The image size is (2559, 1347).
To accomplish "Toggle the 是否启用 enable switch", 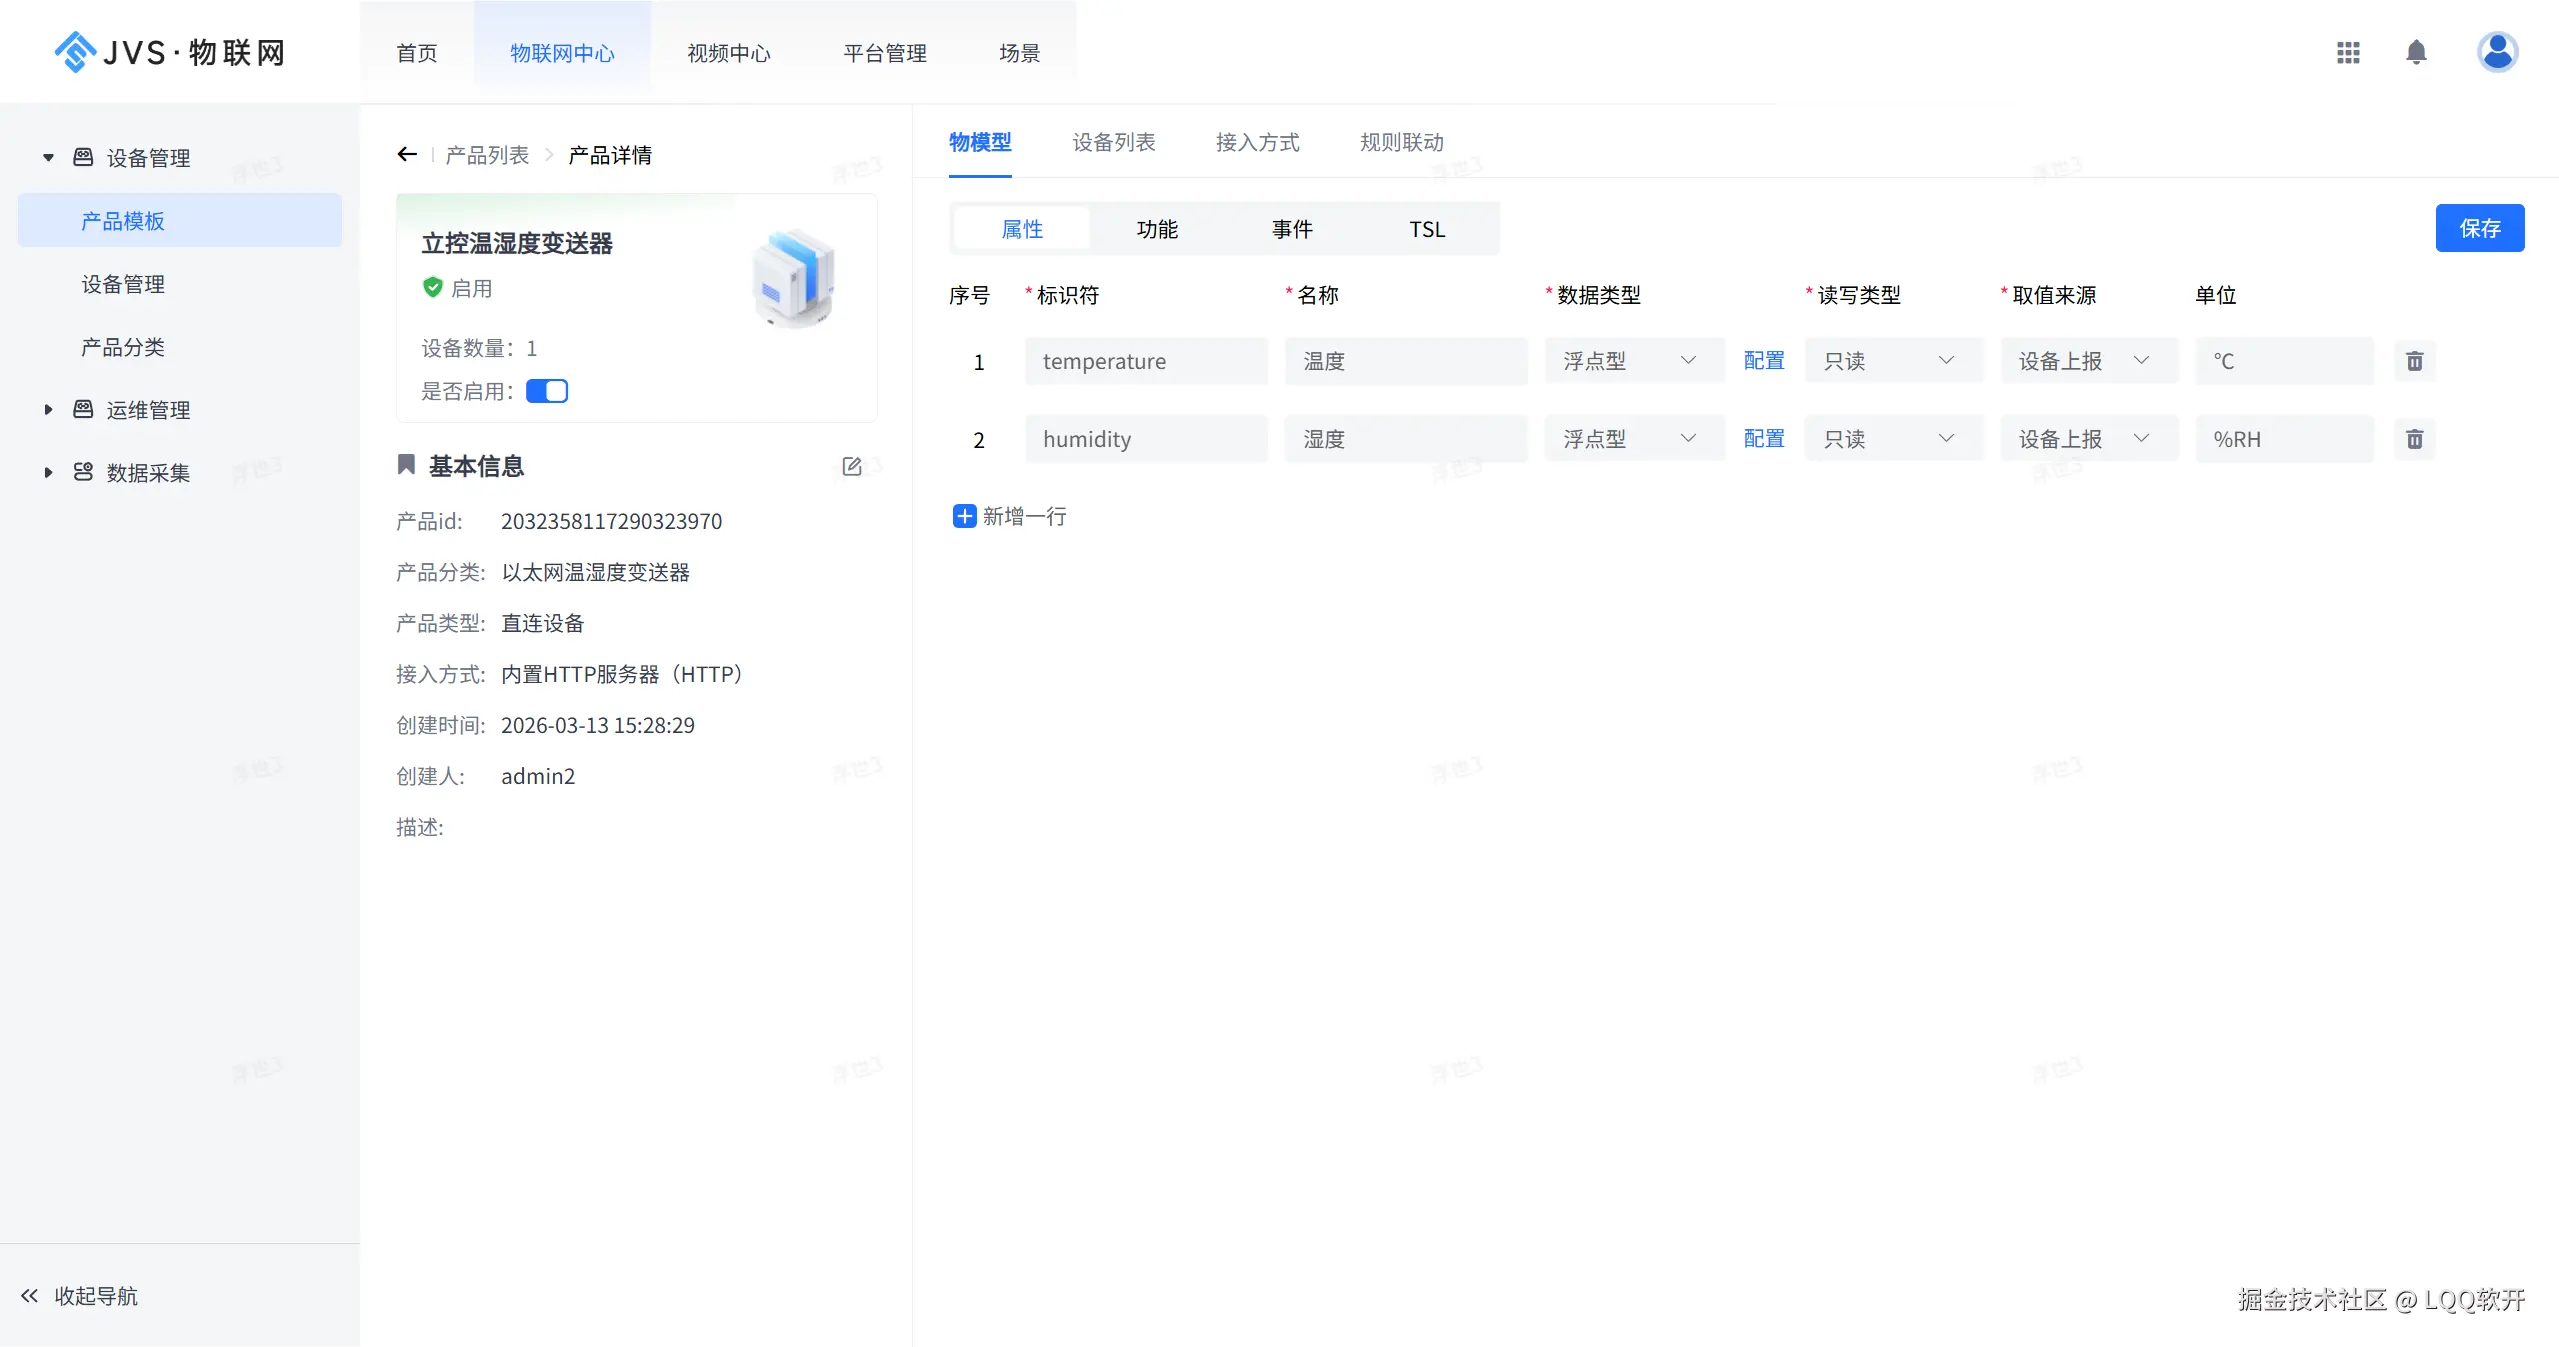I will pos(547,391).
